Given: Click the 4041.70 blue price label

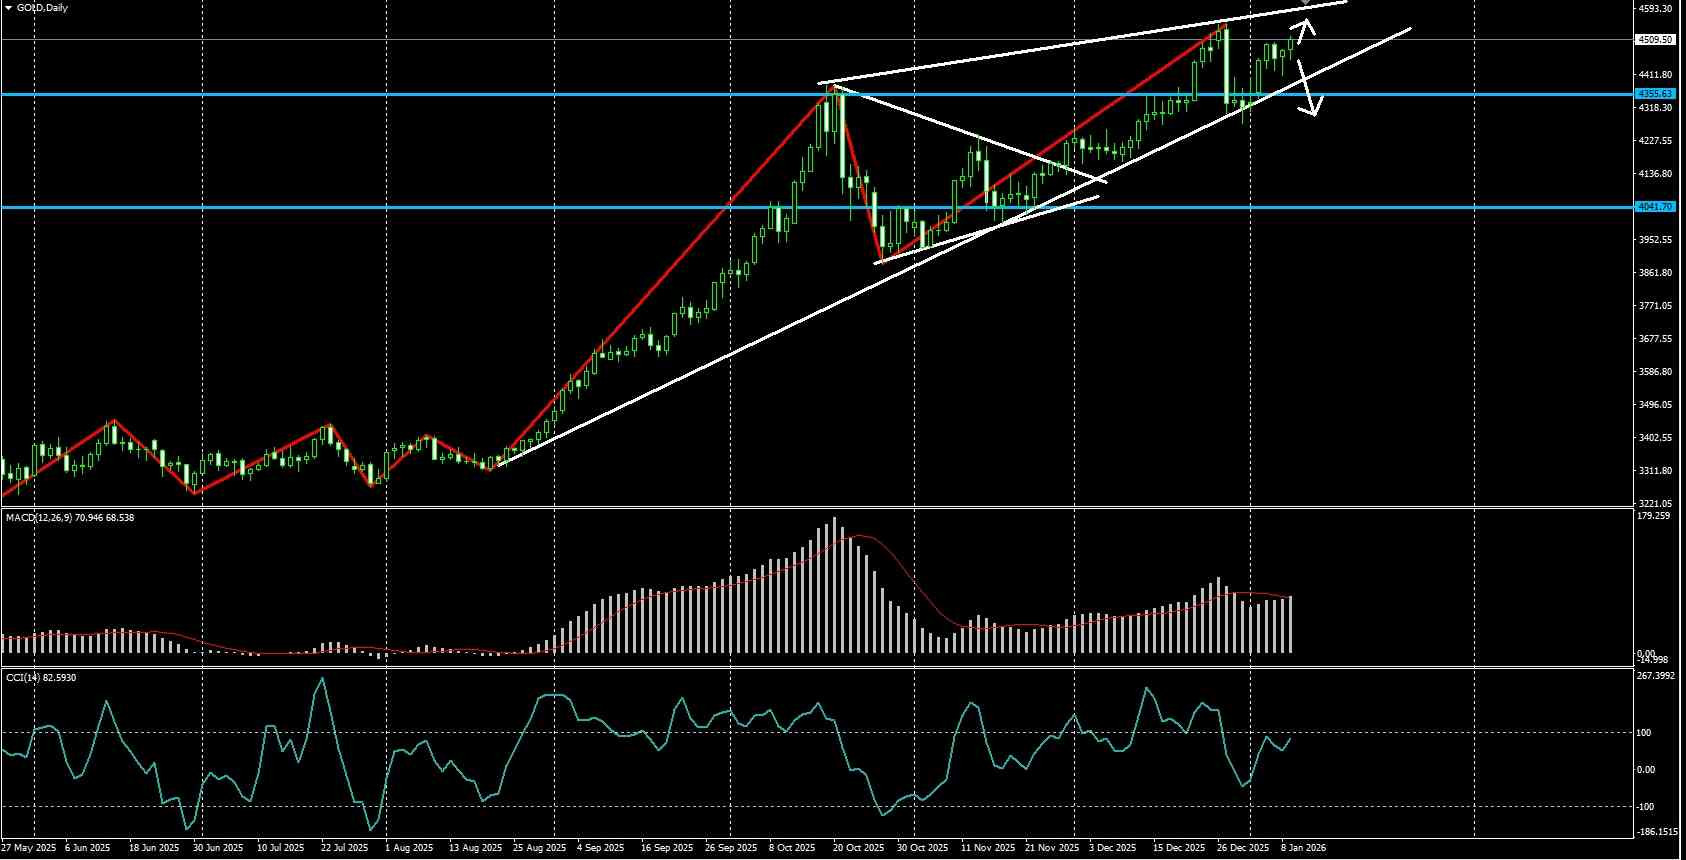Looking at the screenshot, I should click(x=1654, y=207).
